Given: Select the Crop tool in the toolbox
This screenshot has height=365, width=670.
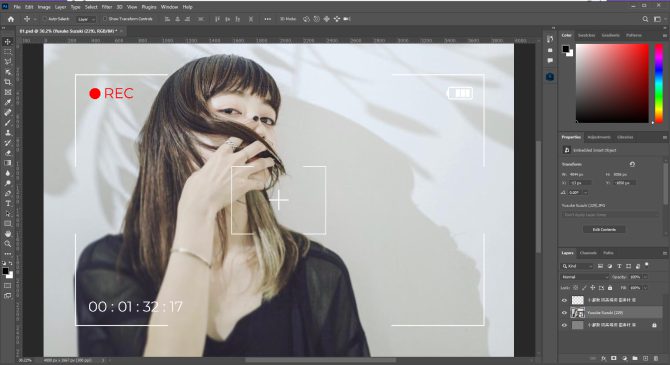Looking at the screenshot, I should coord(8,82).
